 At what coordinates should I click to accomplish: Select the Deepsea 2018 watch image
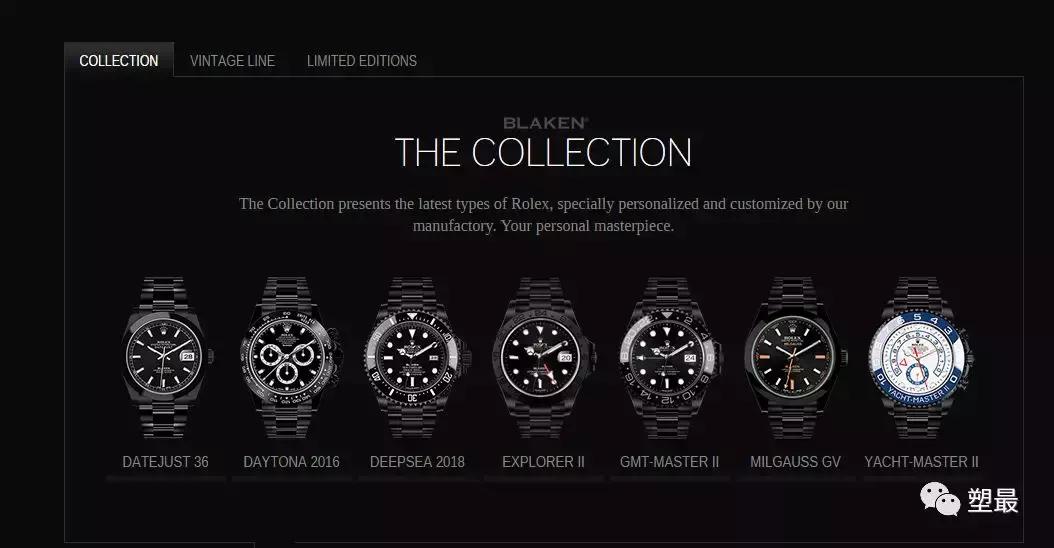(417, 358)
